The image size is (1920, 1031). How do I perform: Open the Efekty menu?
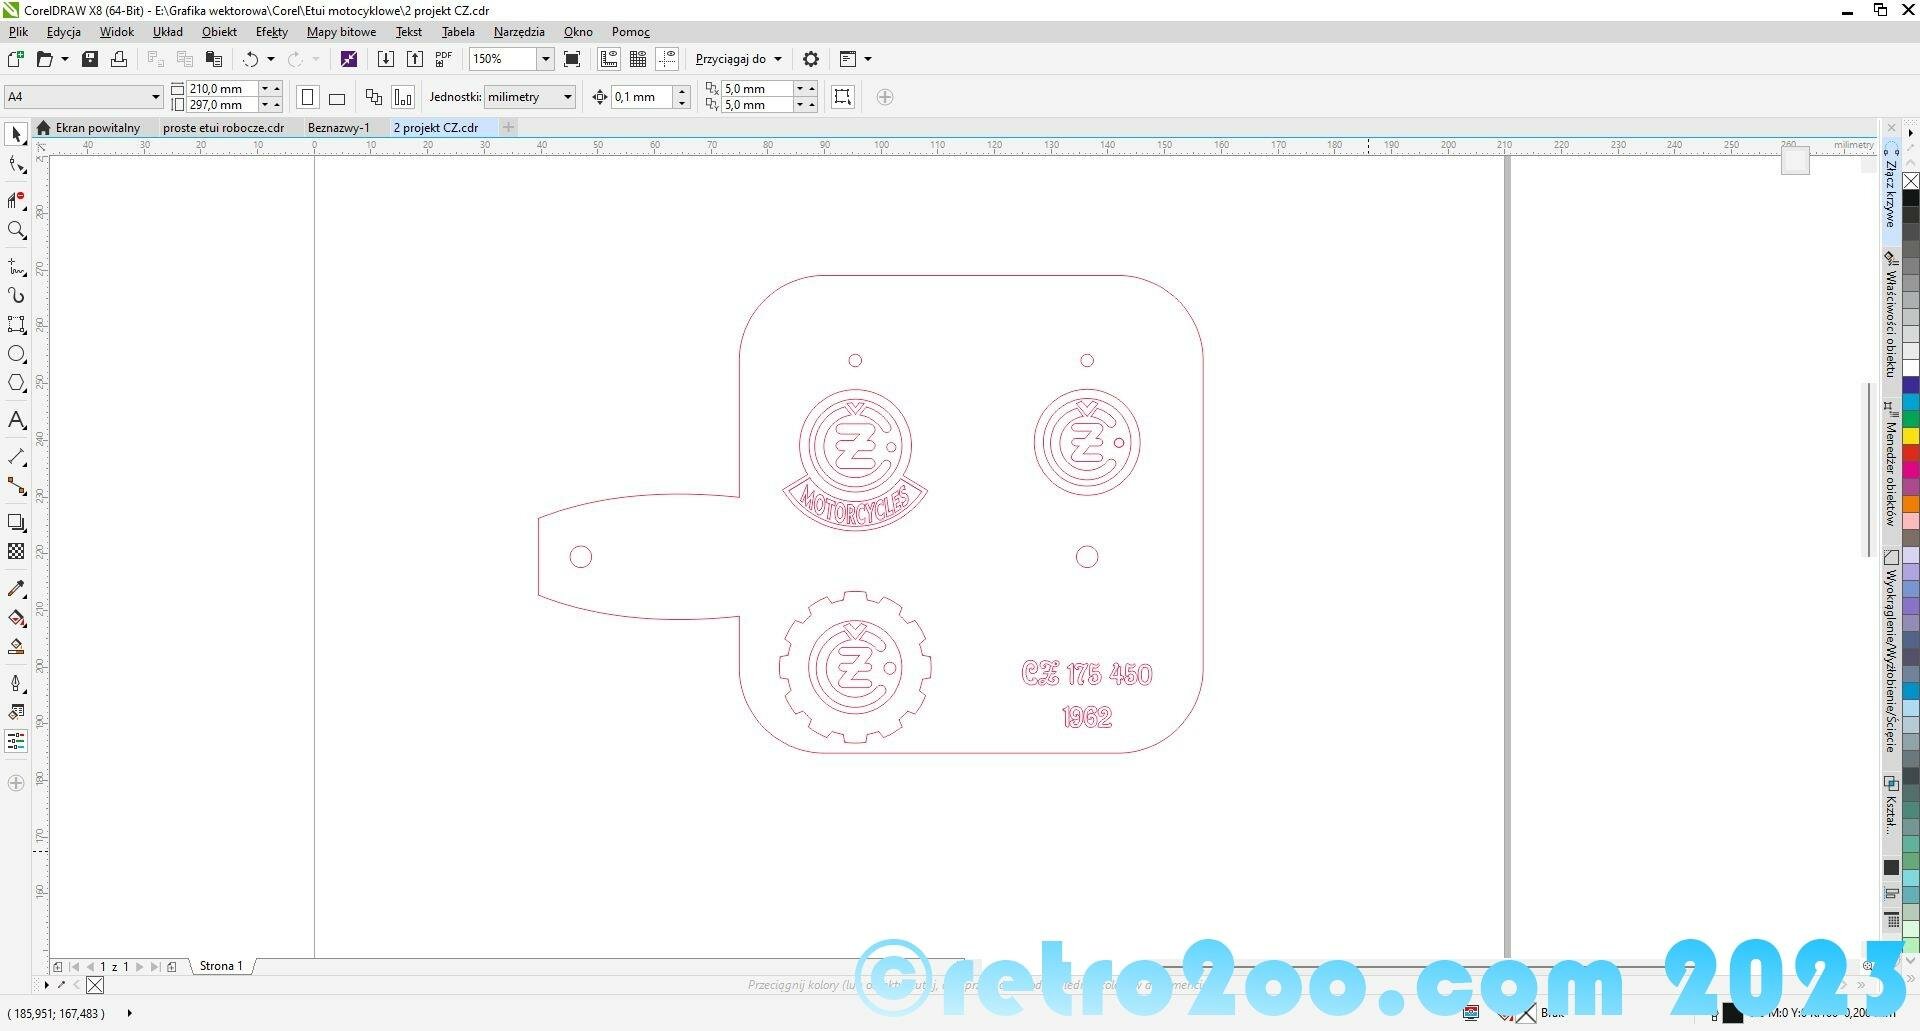(x=271, y=32)
